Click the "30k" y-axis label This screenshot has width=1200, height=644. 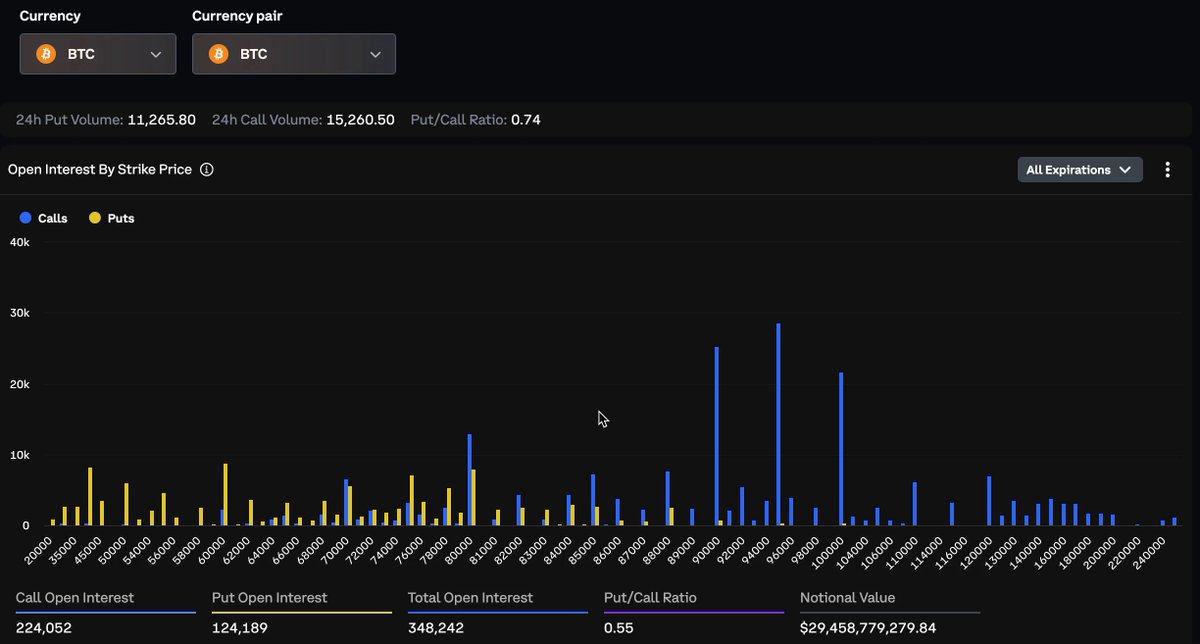click(19, 314)
